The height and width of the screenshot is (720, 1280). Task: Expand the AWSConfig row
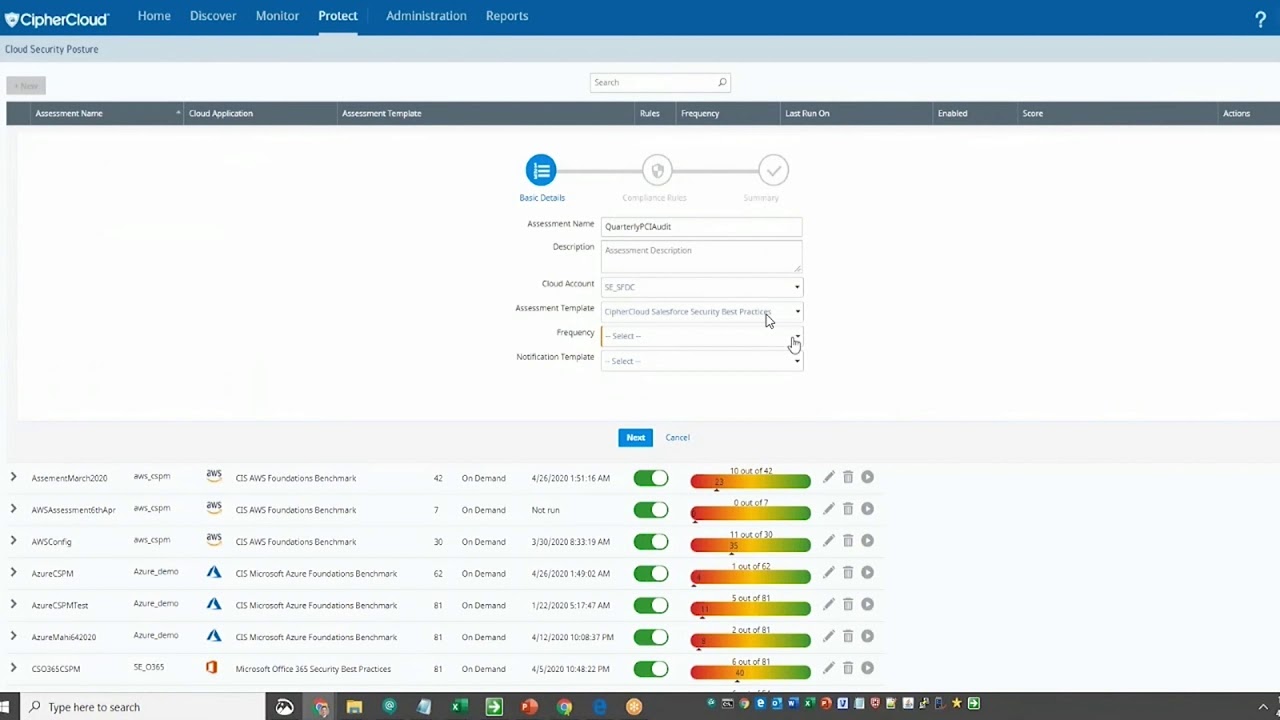point(13,541)
